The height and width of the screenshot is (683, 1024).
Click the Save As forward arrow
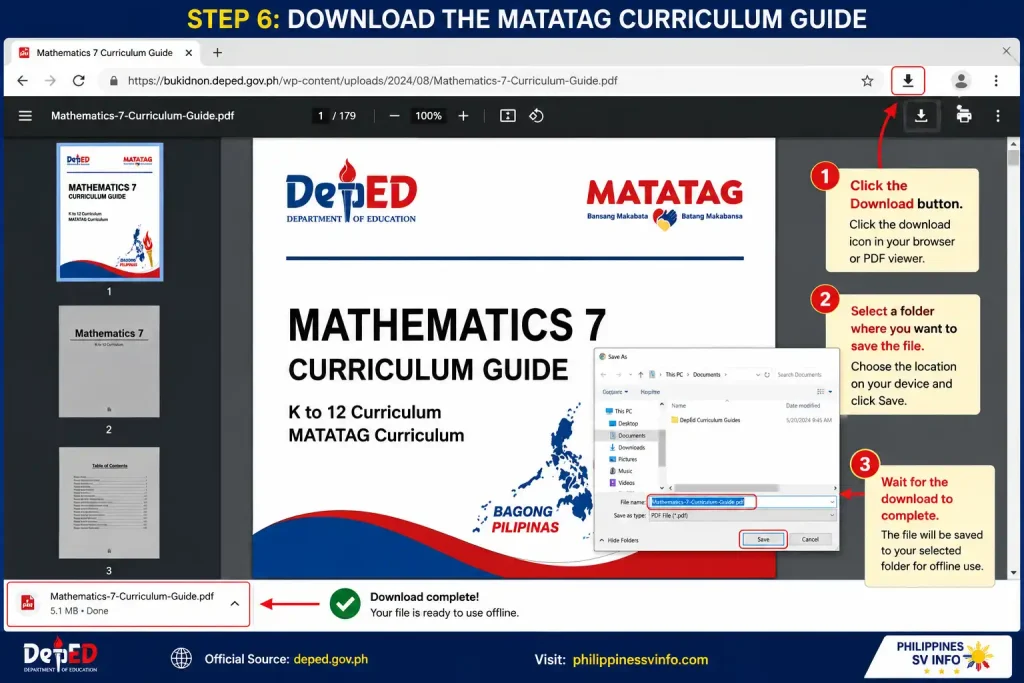coord(618,375)
